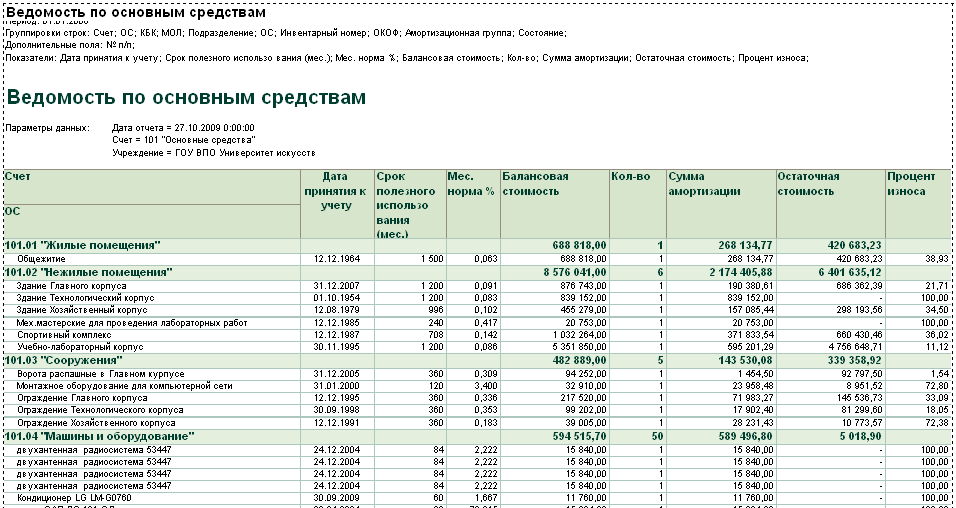
Task: Click the 'Ограждение Технологического корпуса' row name
Action: 100,410
